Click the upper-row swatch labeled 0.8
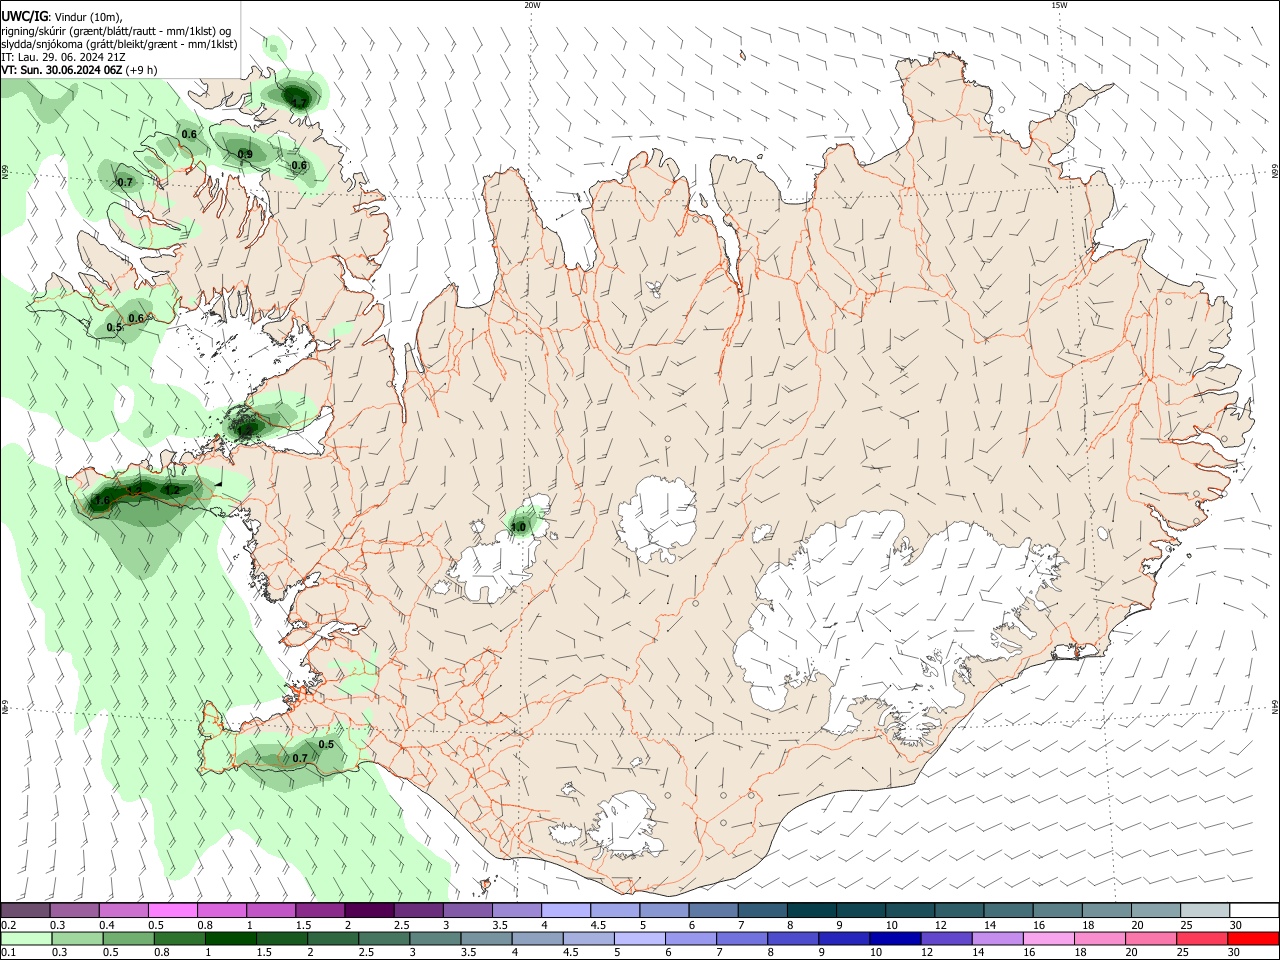This screenshot has width=1280, height=960. pyautogui.click(x=221, y=910)
